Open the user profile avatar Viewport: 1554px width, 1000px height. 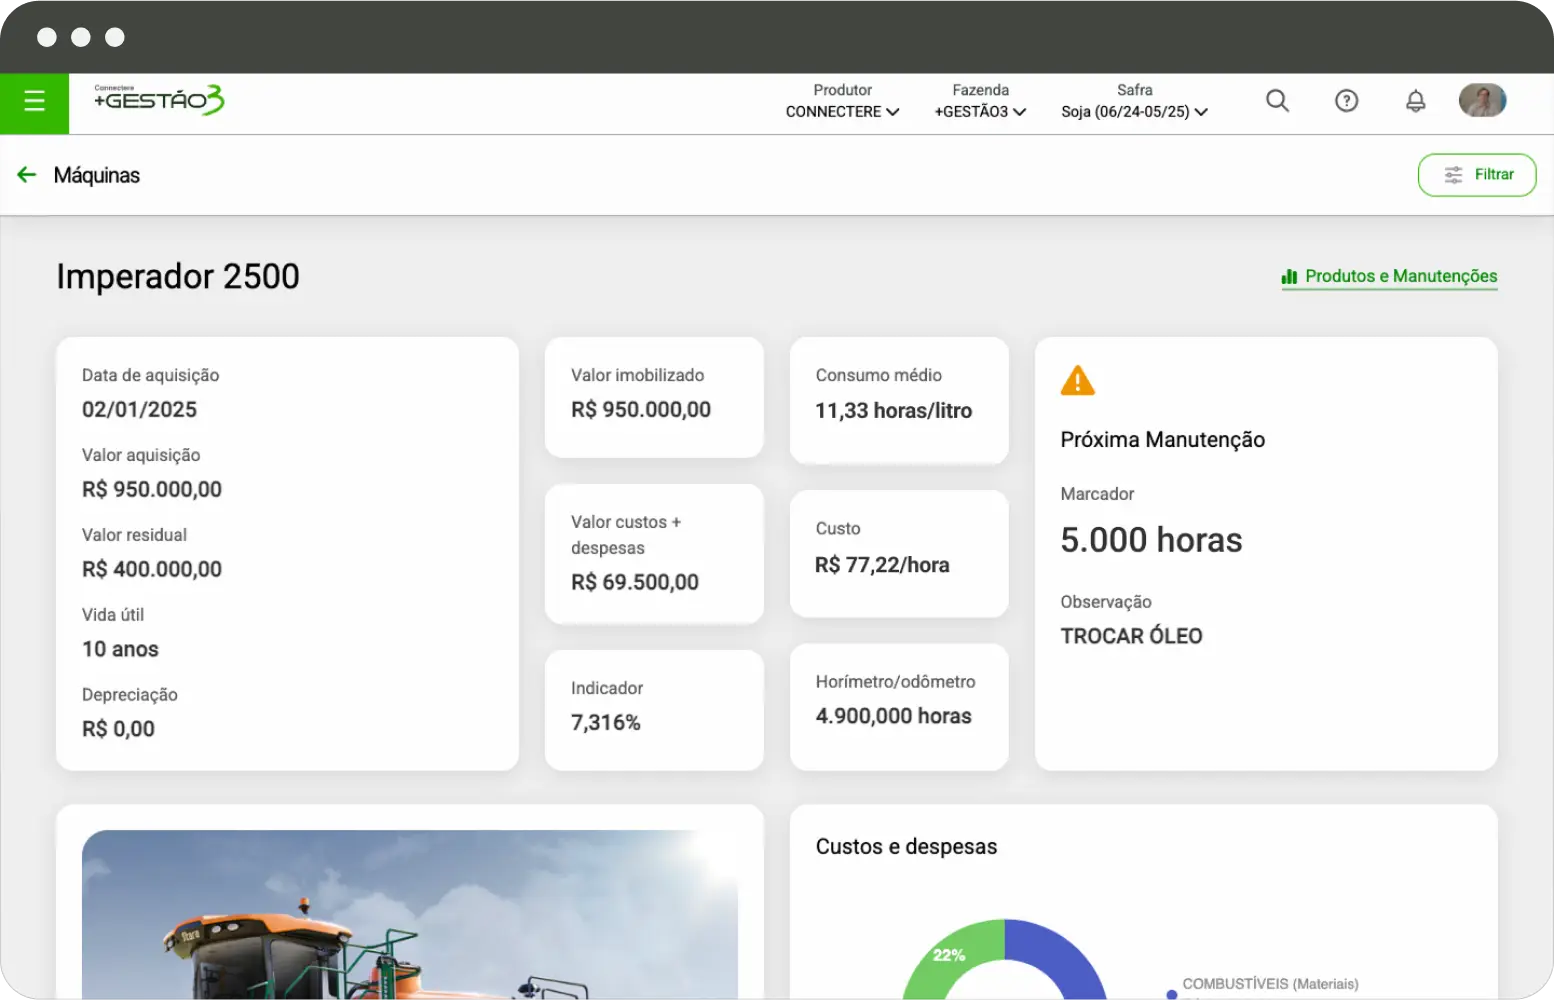pos(1482,101)
